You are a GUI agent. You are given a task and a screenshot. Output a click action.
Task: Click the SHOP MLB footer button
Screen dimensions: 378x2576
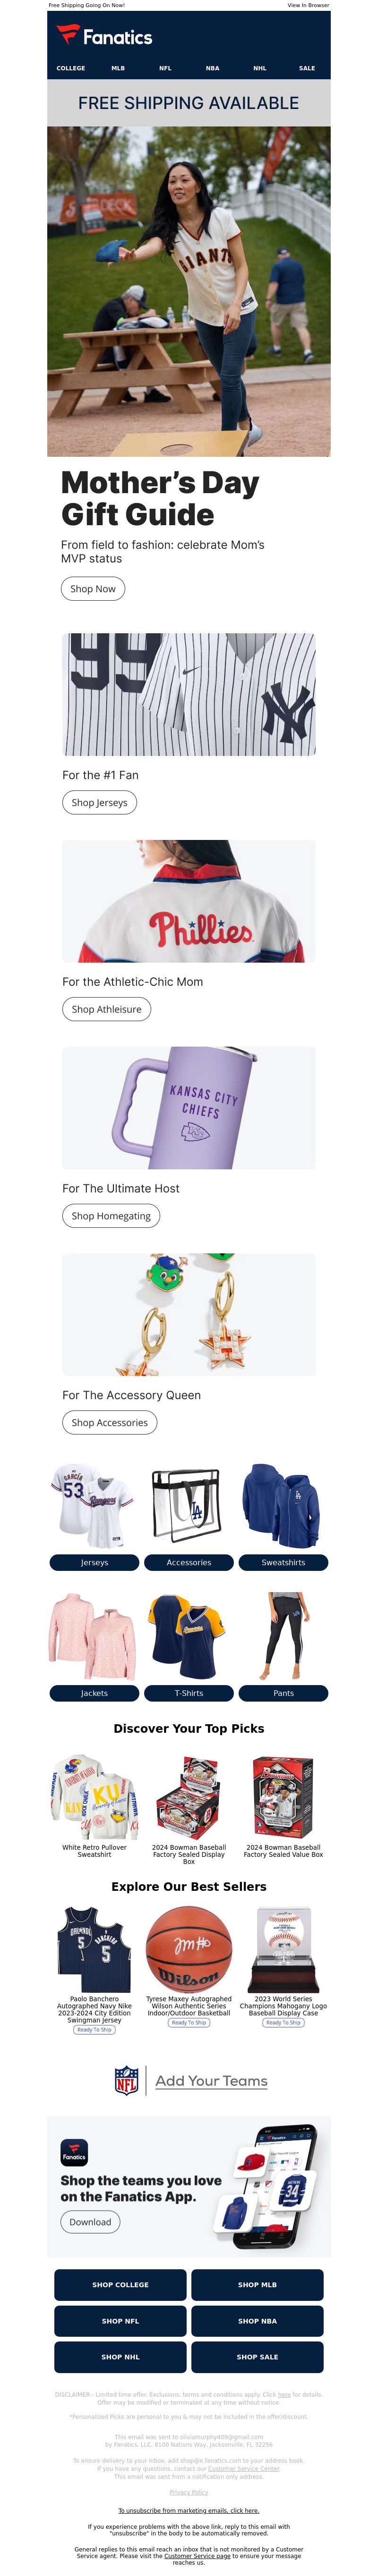coord(257,2285)
